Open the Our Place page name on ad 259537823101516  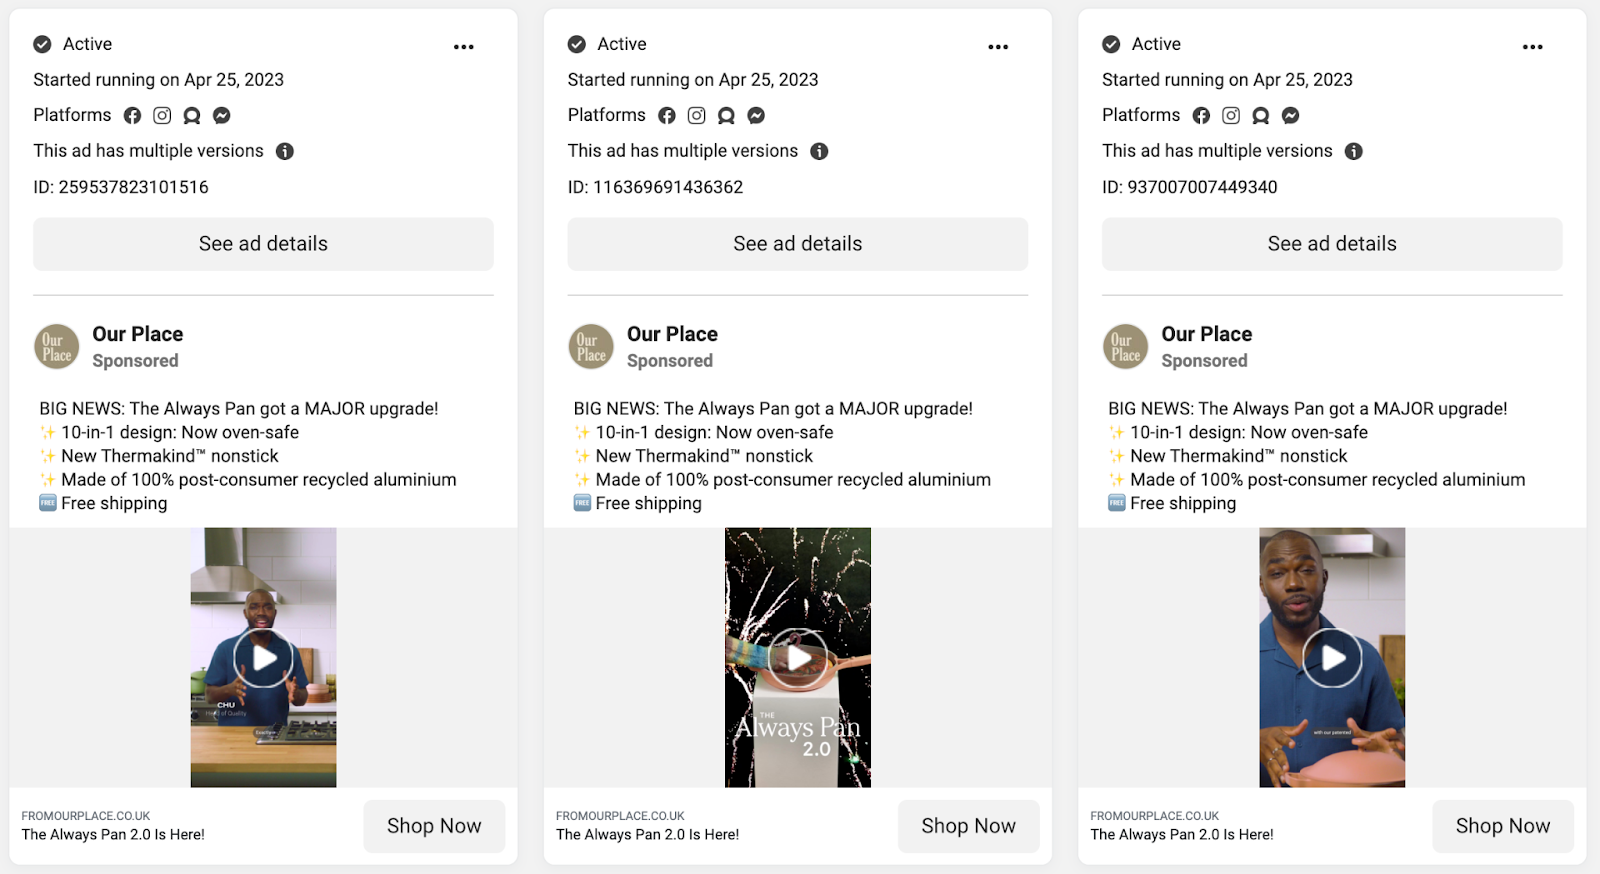(138, 334)
